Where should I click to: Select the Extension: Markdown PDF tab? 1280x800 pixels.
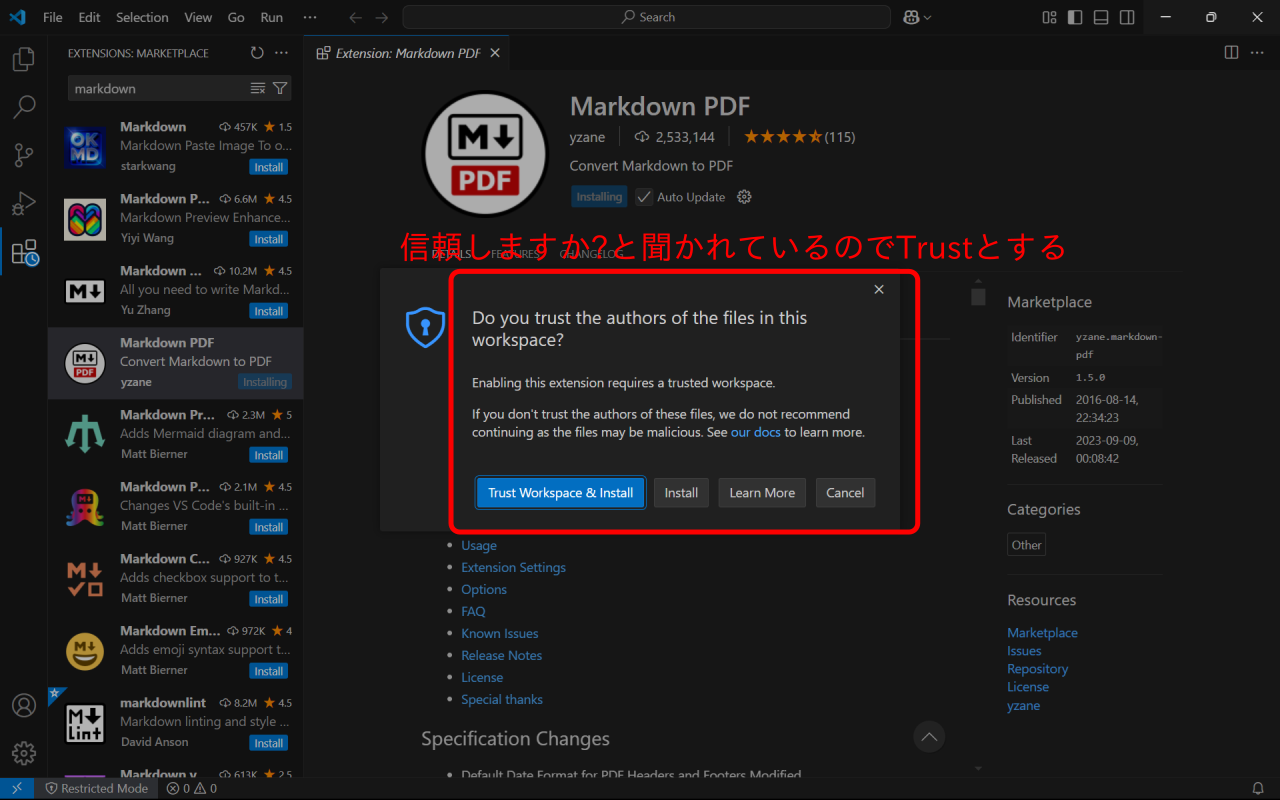pyautogui.click(x=407, y=53)
